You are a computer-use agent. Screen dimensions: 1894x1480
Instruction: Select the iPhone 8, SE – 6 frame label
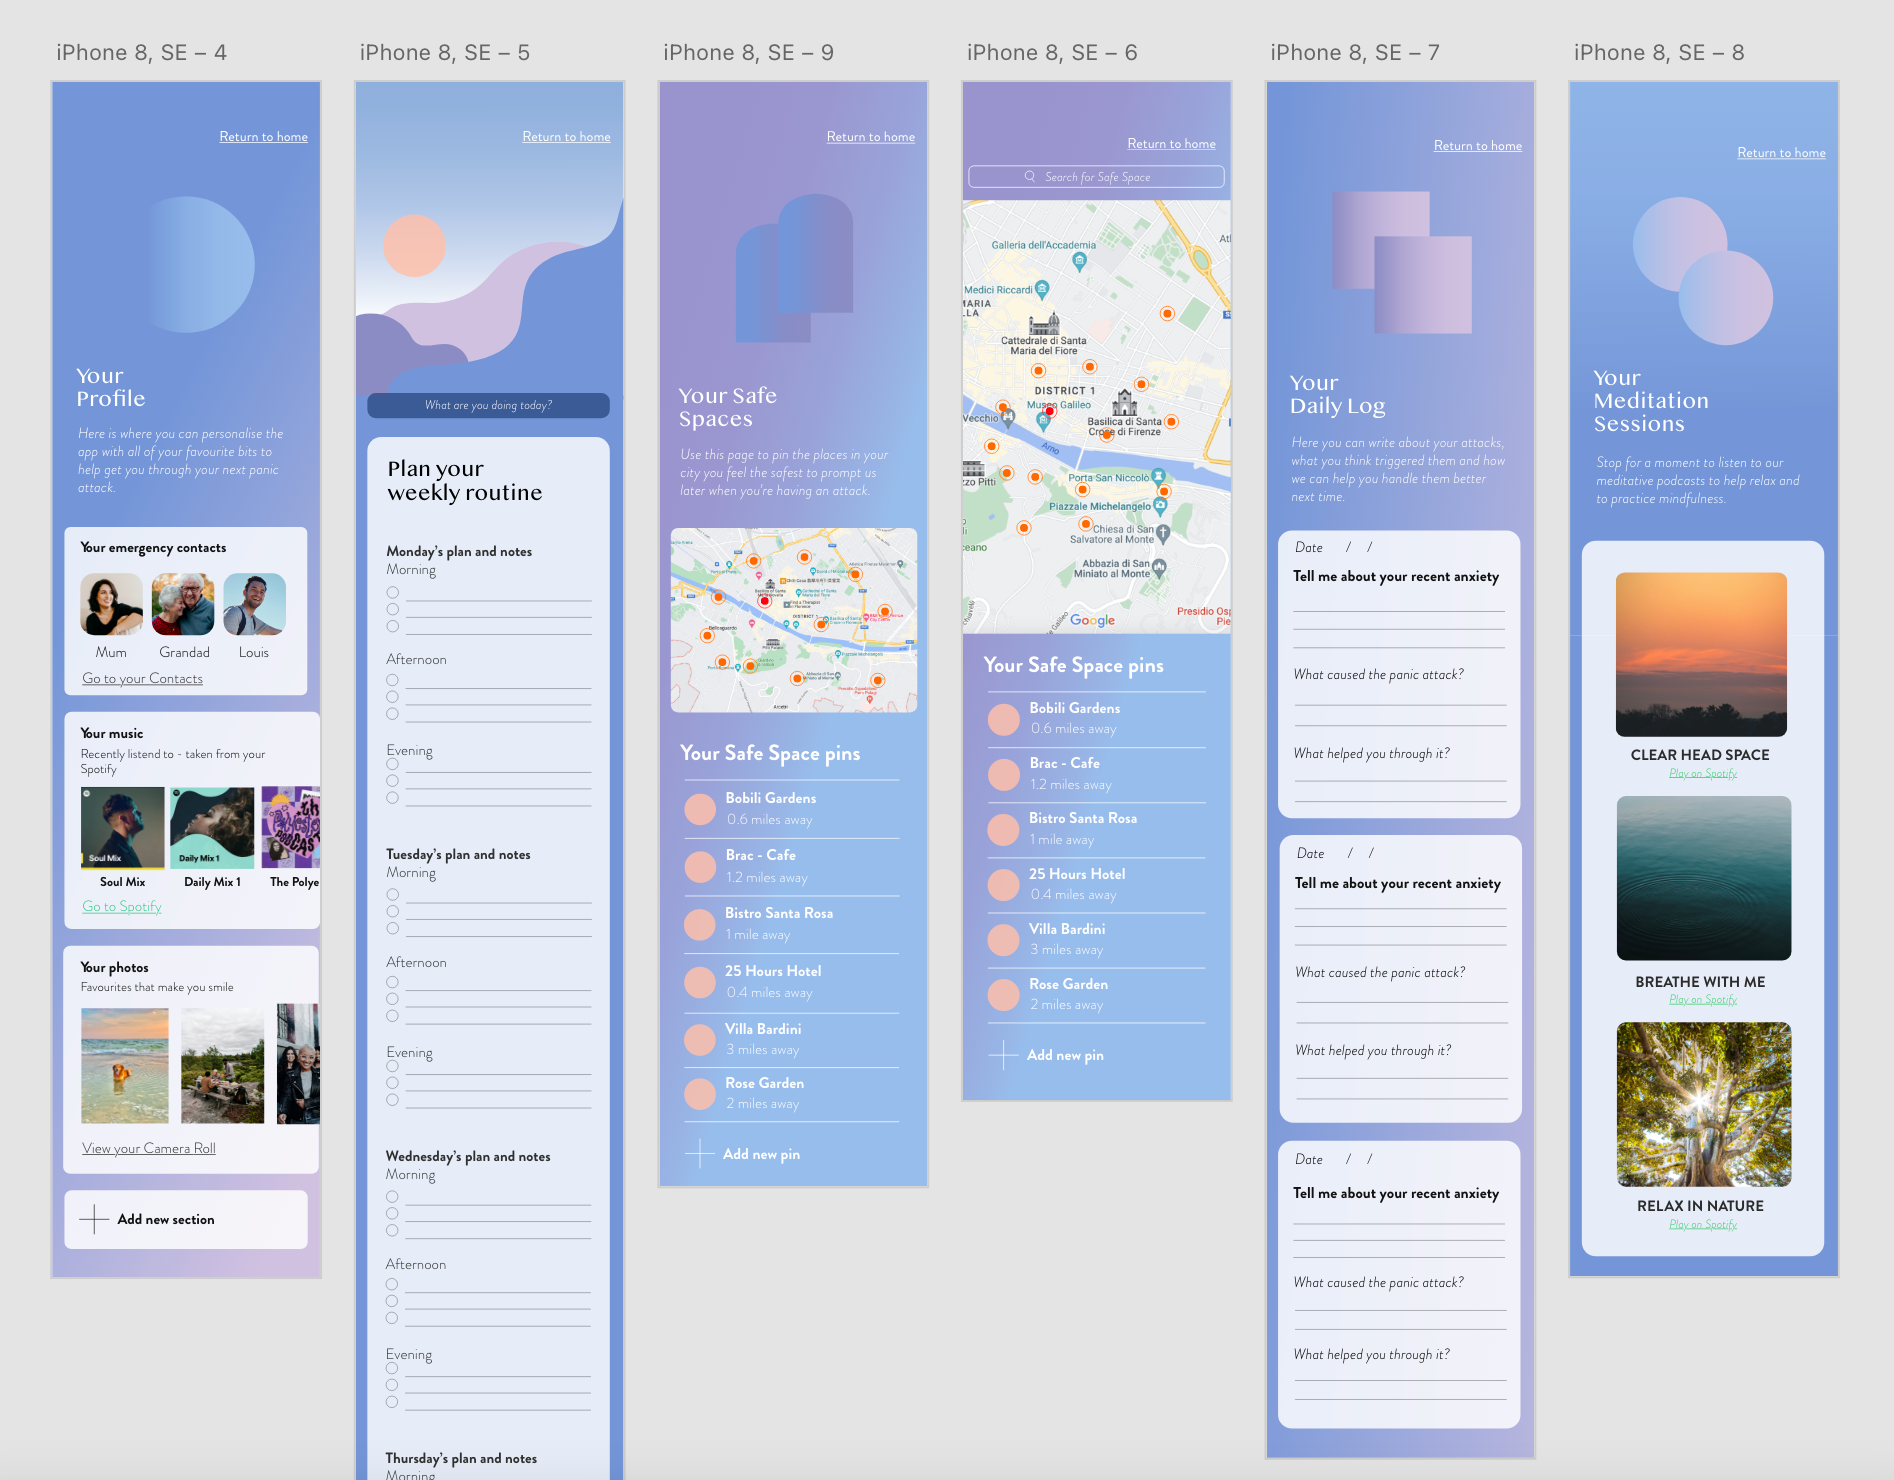coord(1052,53)
